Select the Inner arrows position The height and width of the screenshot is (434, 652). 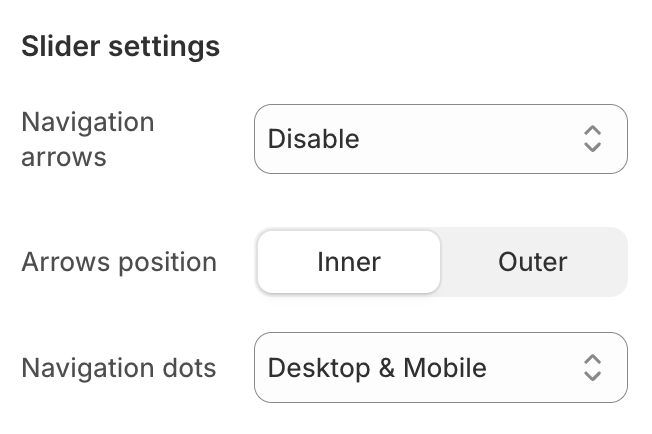[349, 262]
